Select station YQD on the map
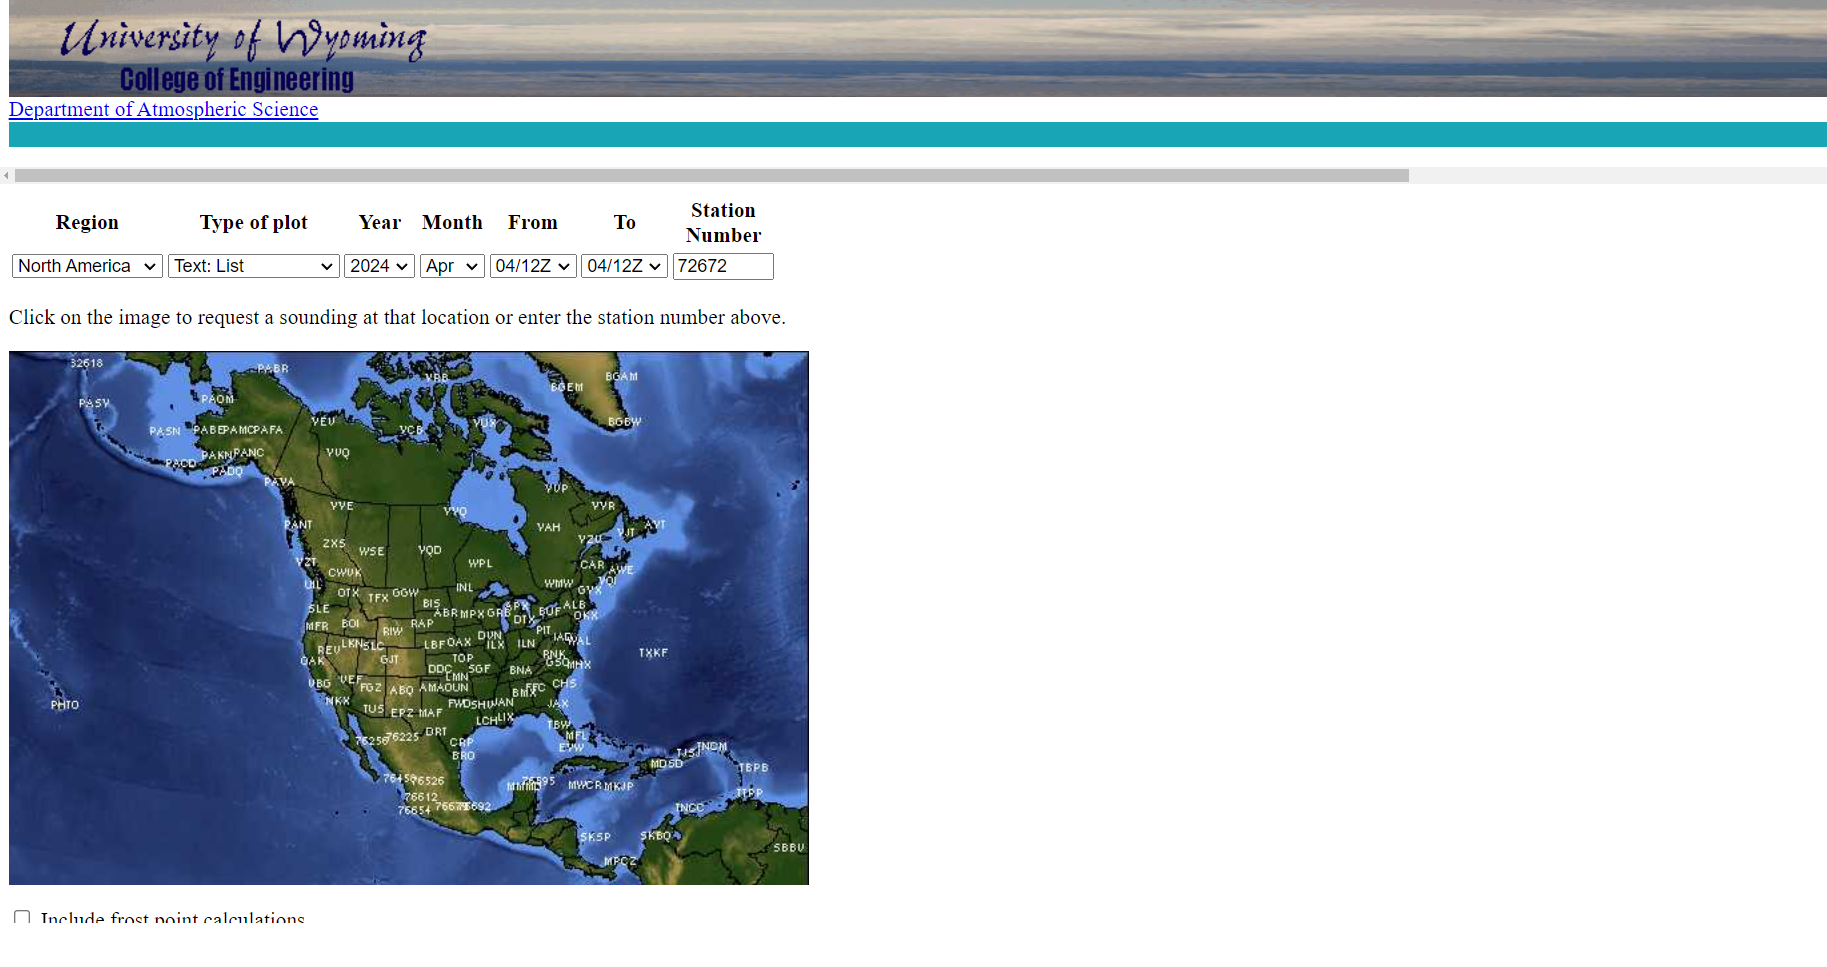1827x967 pixels. tap(430, 550)
